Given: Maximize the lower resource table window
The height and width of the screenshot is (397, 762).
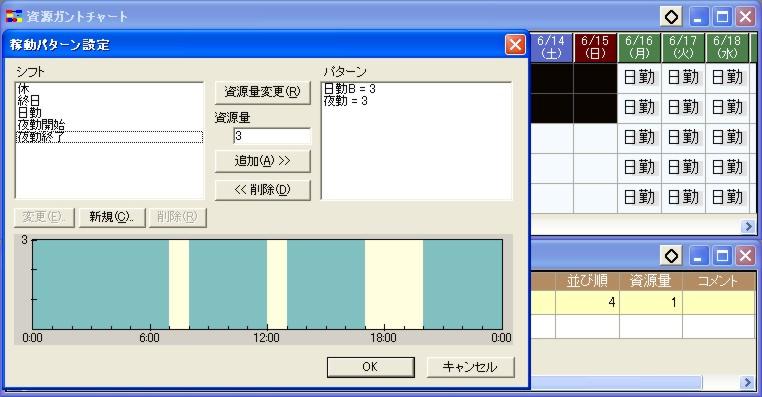Looking at the screenshot, I should (722, 256).
